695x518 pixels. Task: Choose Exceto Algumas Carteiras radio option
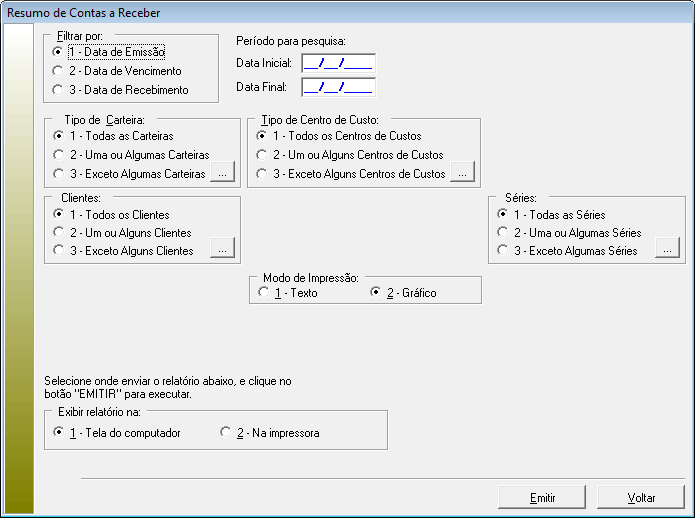(58, 174)
